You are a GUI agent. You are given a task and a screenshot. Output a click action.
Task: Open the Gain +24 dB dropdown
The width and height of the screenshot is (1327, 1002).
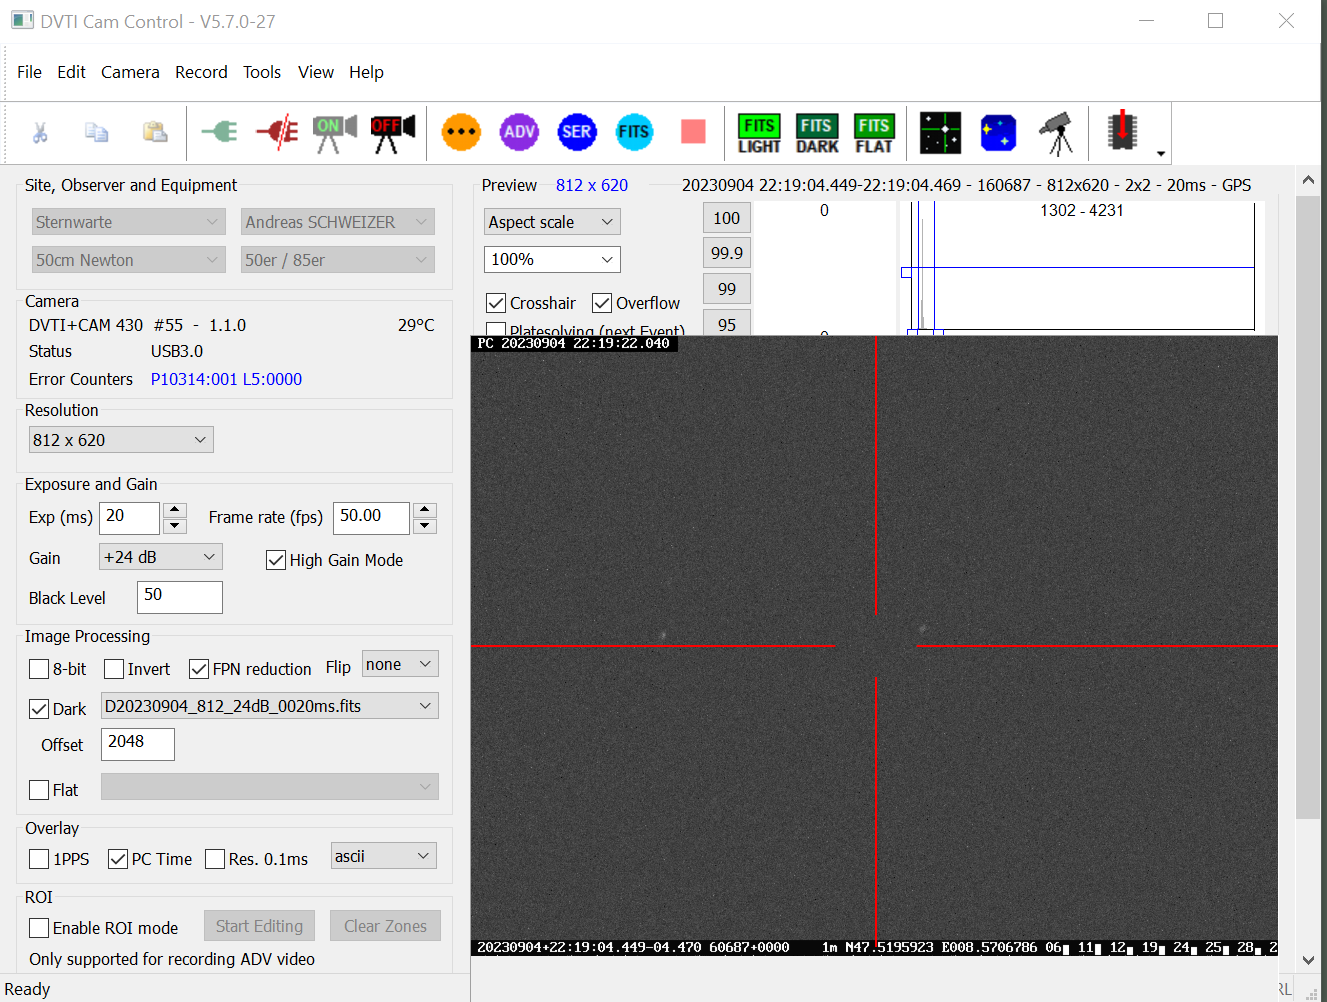pos(160,557)
